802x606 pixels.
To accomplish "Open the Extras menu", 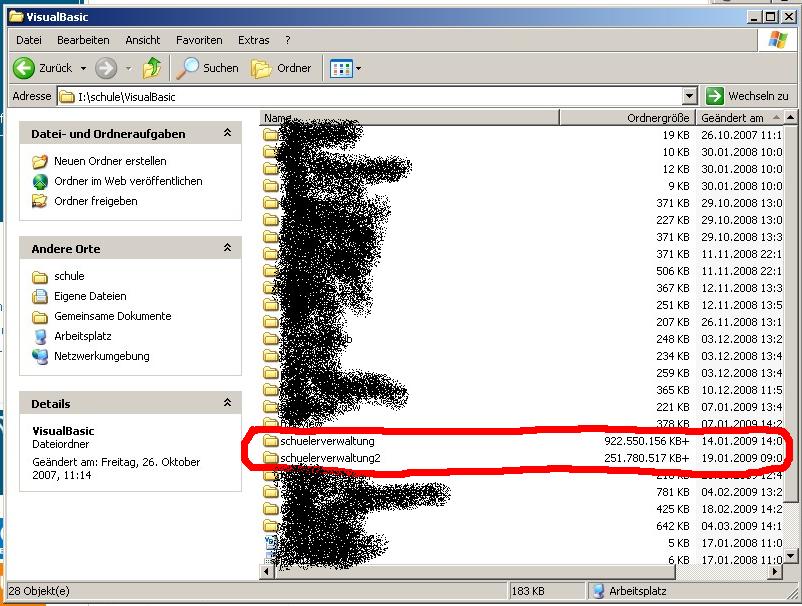I will [253, 40].
